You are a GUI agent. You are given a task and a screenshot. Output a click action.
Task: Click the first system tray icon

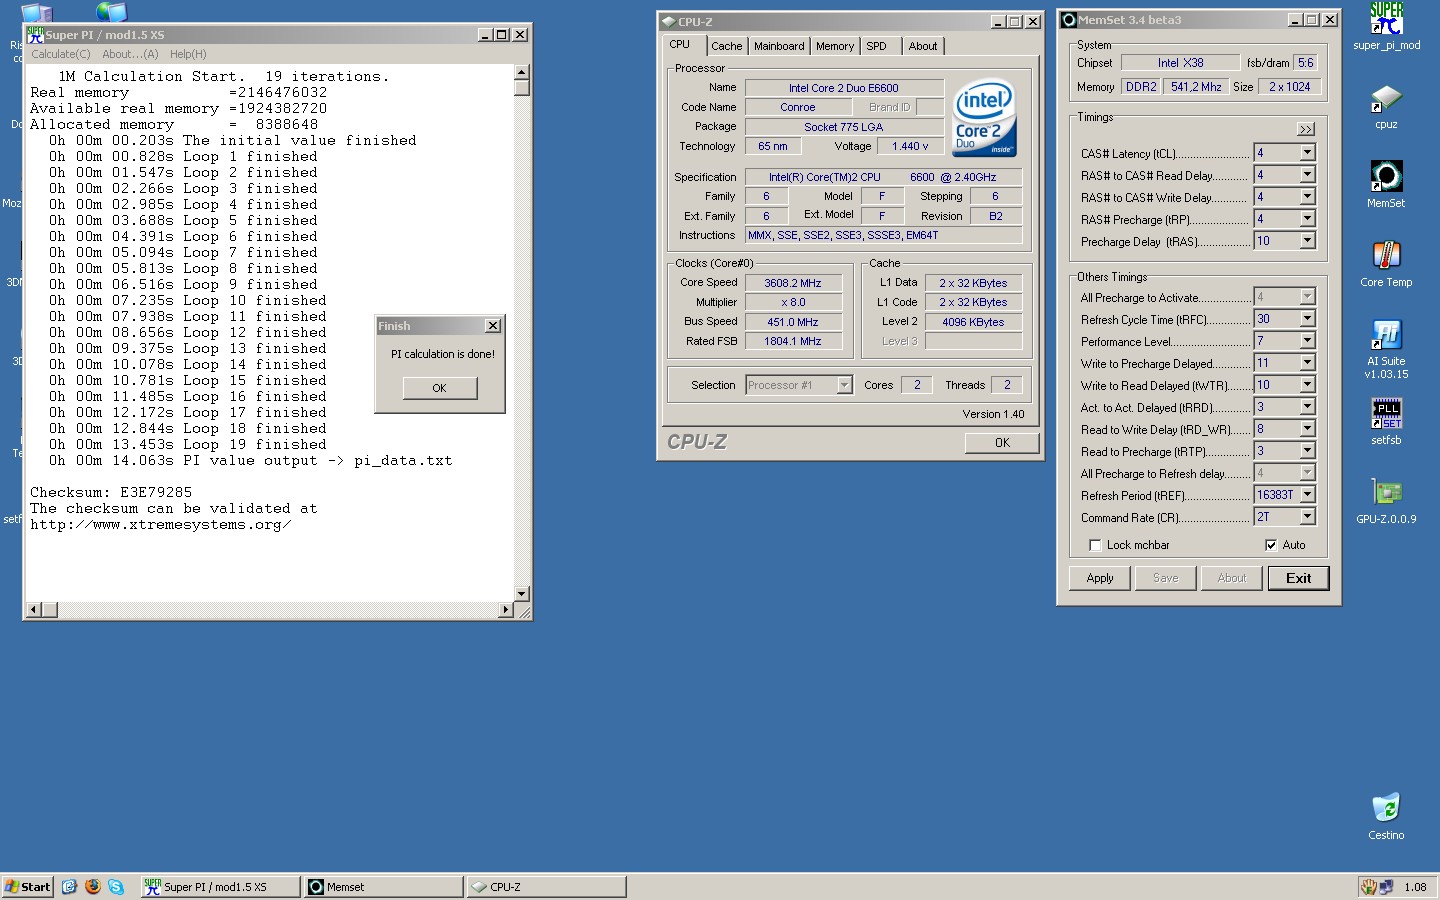coord(1367,886)
